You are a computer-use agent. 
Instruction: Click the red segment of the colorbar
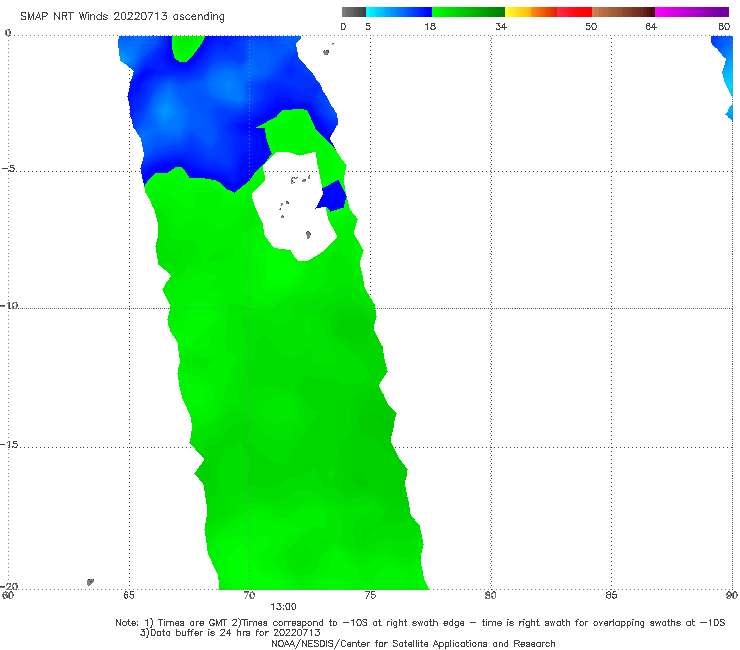574,12
